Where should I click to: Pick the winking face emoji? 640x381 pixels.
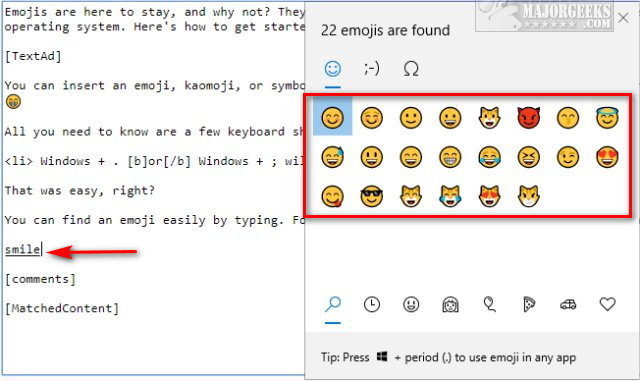click(568, 157)
